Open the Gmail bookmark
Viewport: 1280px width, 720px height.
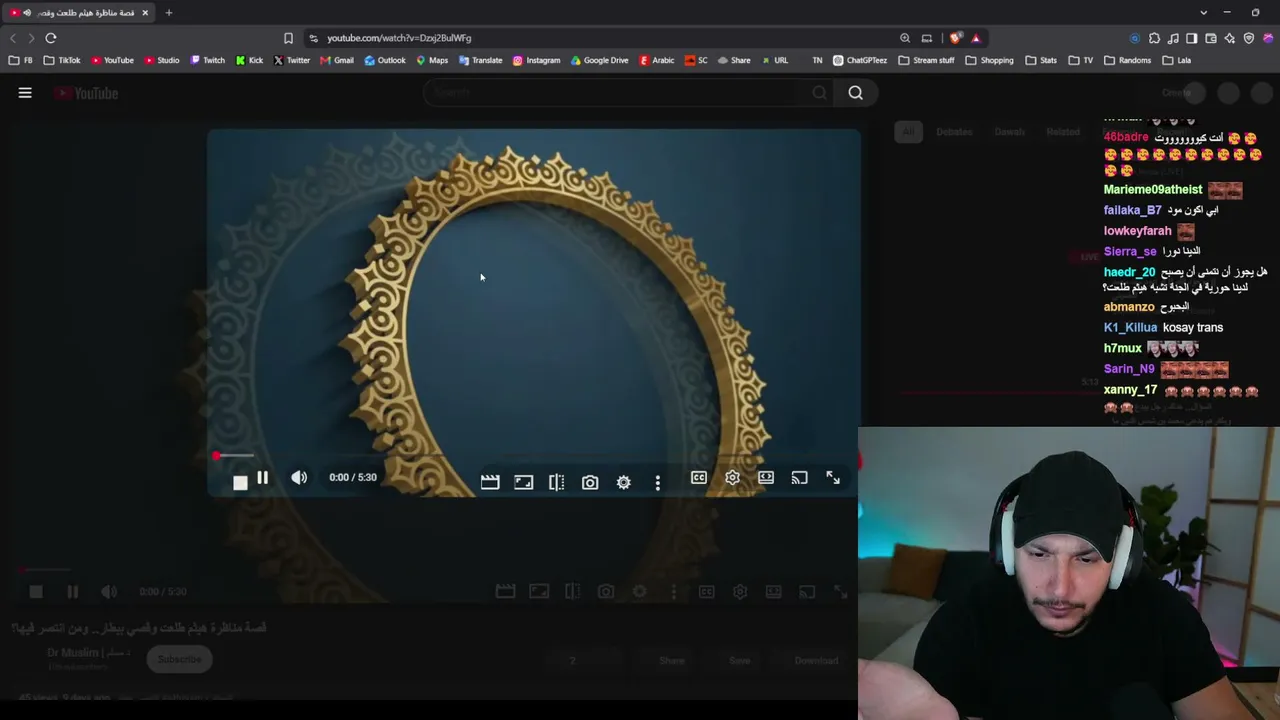(x=337, y=60)
